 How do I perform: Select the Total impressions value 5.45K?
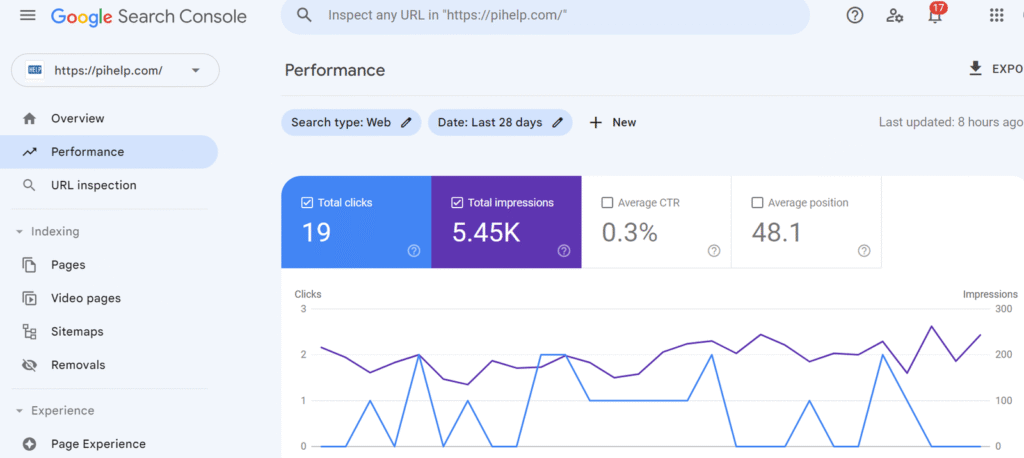(x=486, y=232)
